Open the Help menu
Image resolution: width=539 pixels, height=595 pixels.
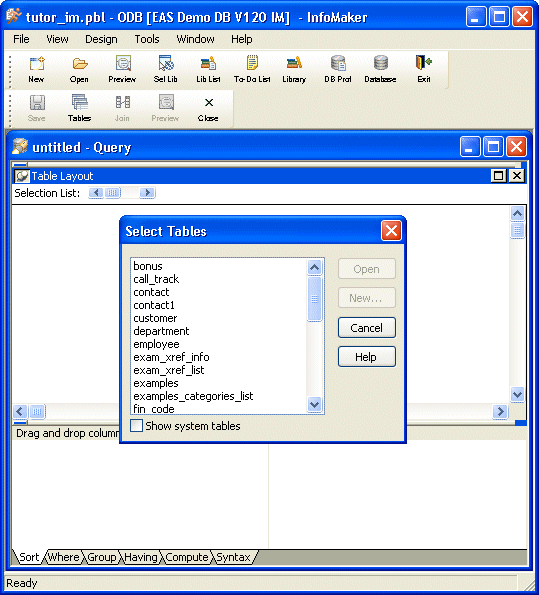(x=241, y=39)
